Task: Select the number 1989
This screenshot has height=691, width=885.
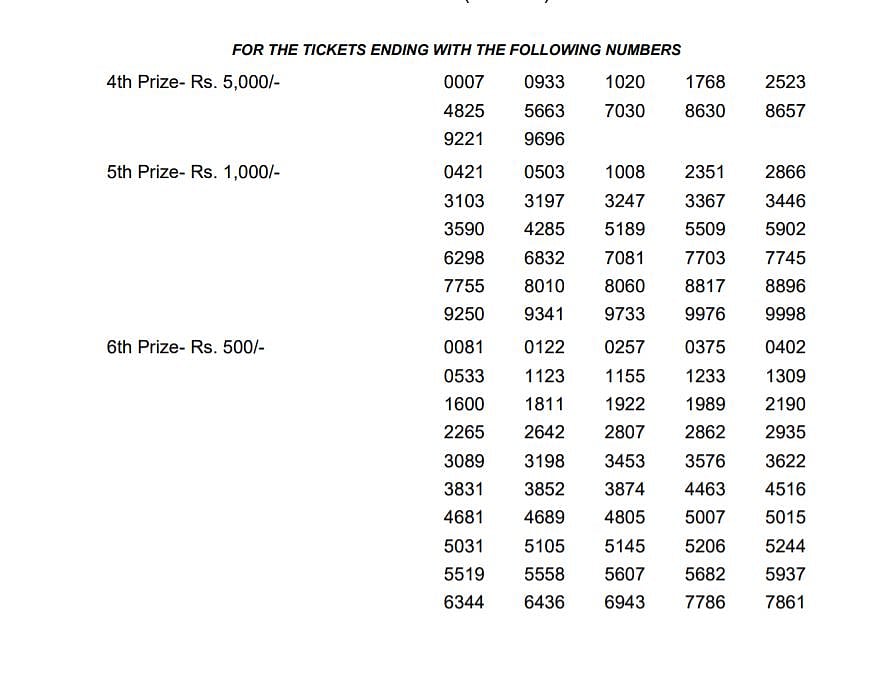Action: point(705,405)
